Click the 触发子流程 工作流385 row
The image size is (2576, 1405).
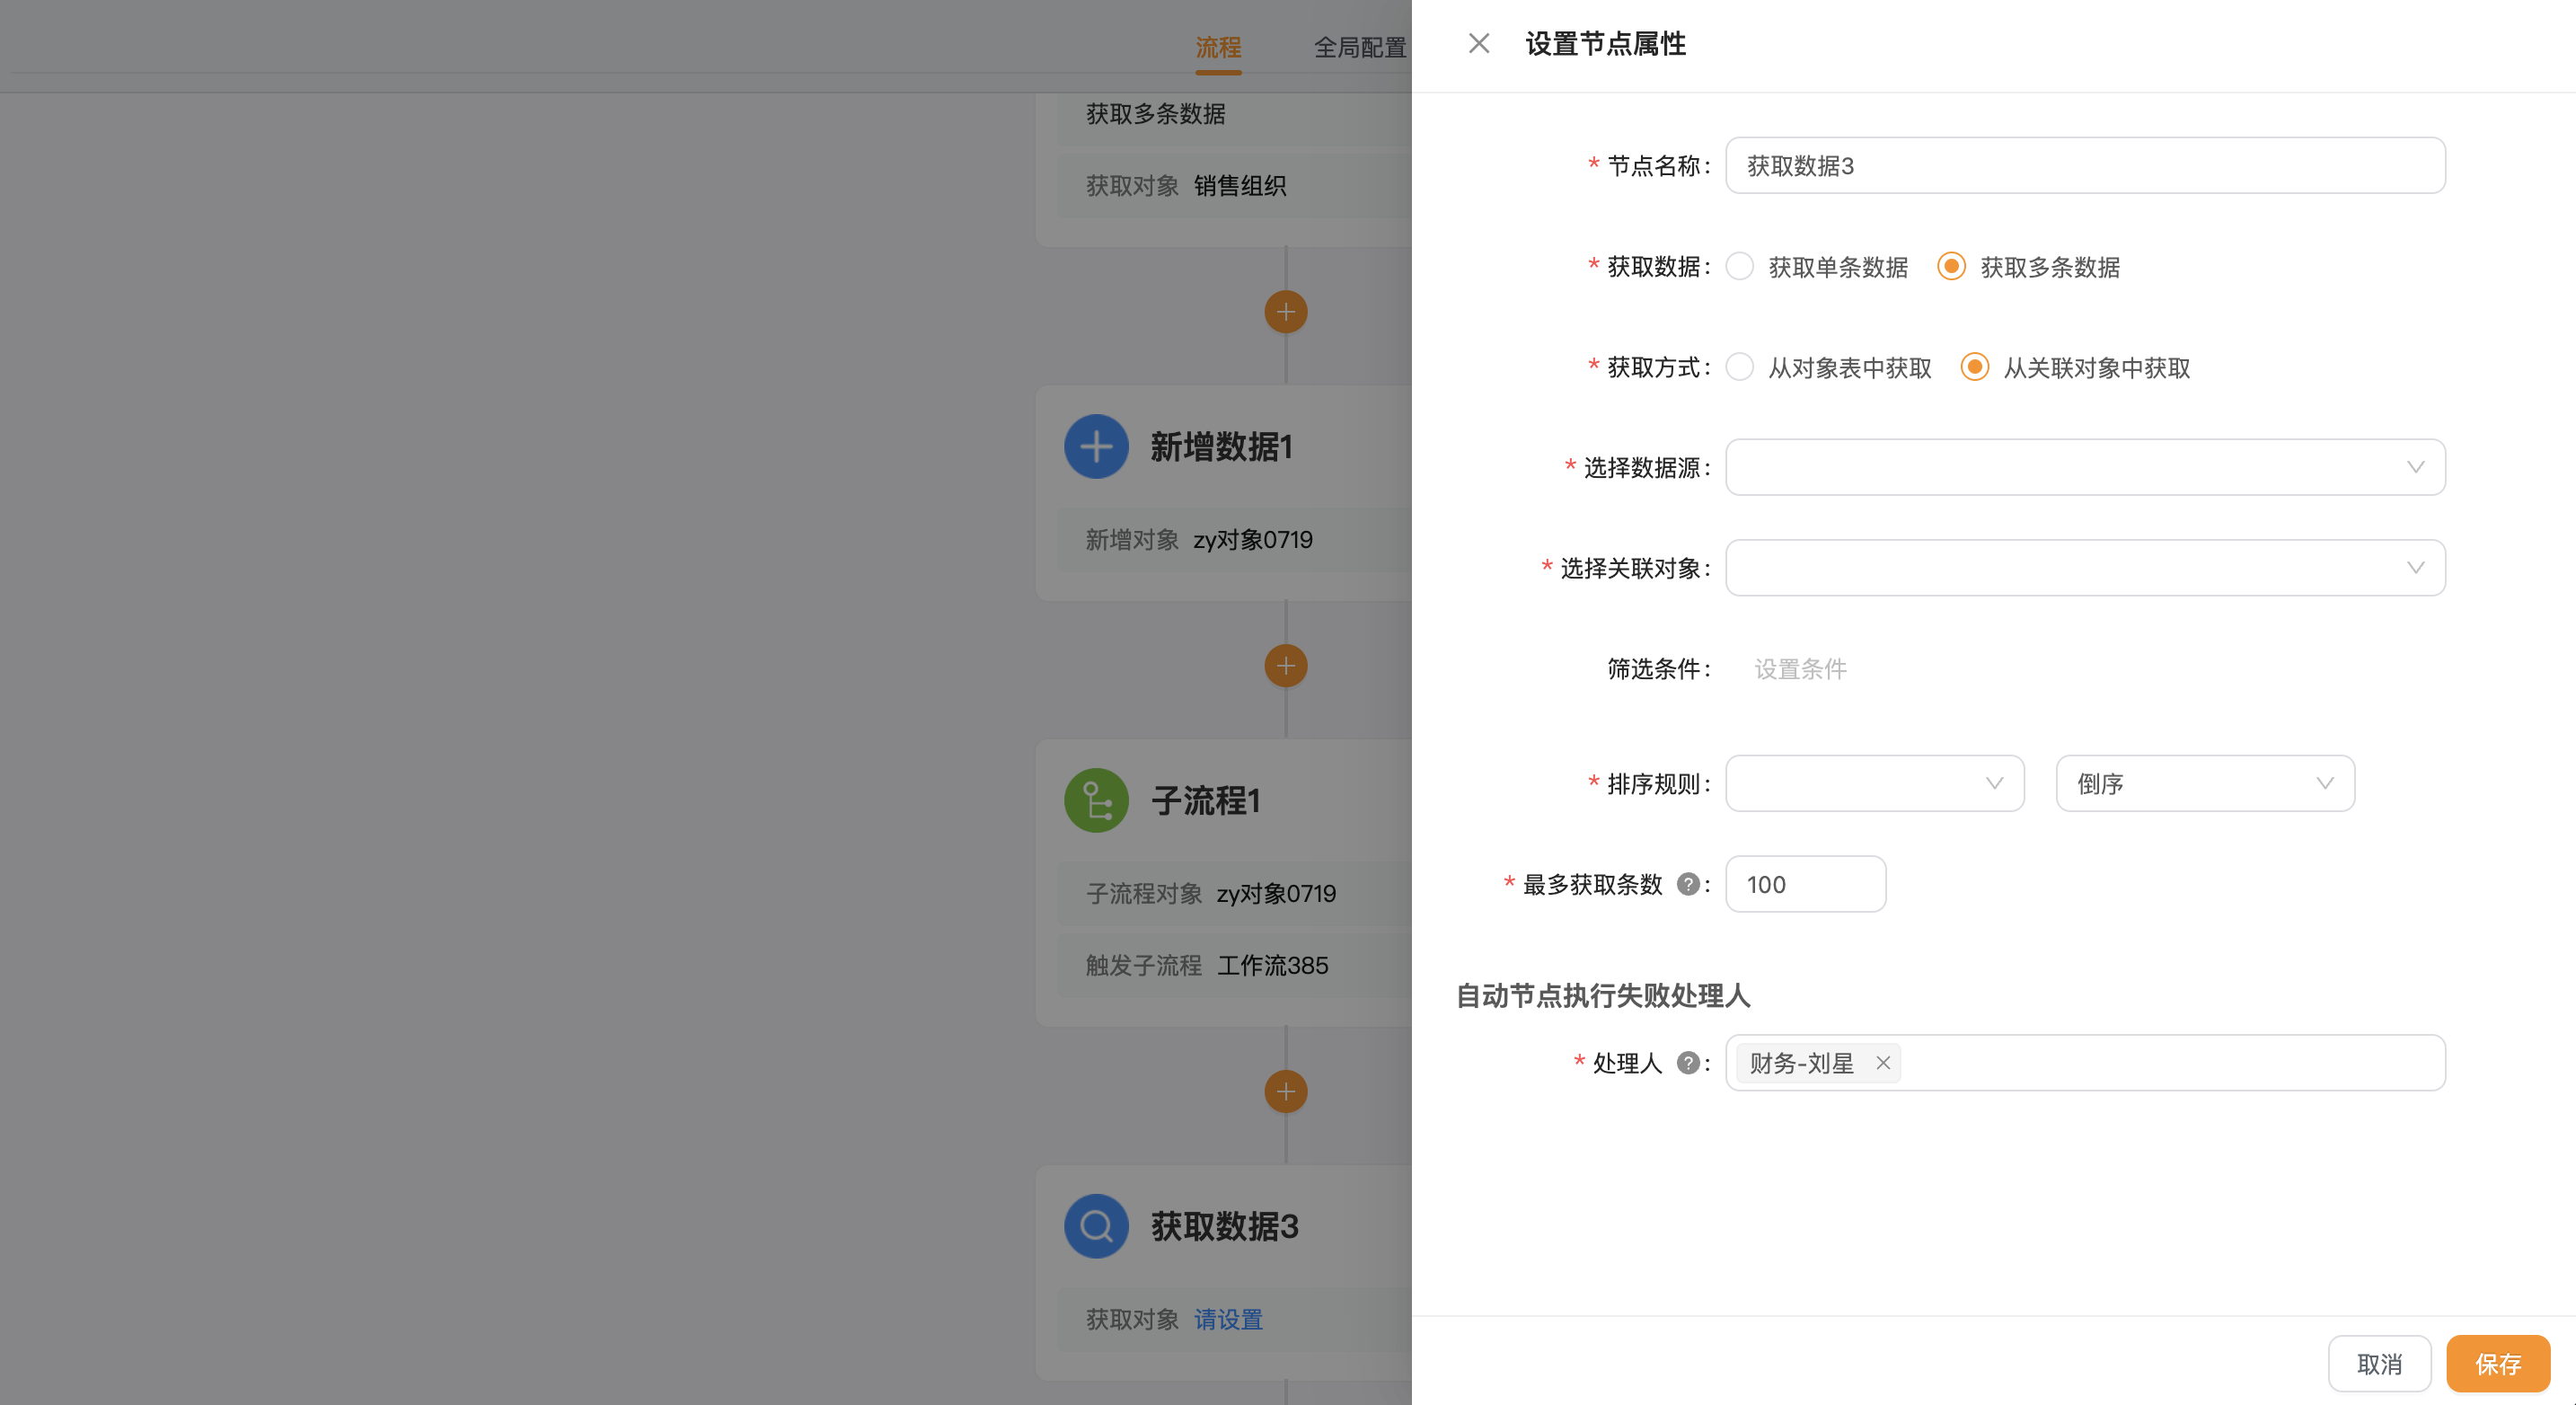coord(1234,965)
